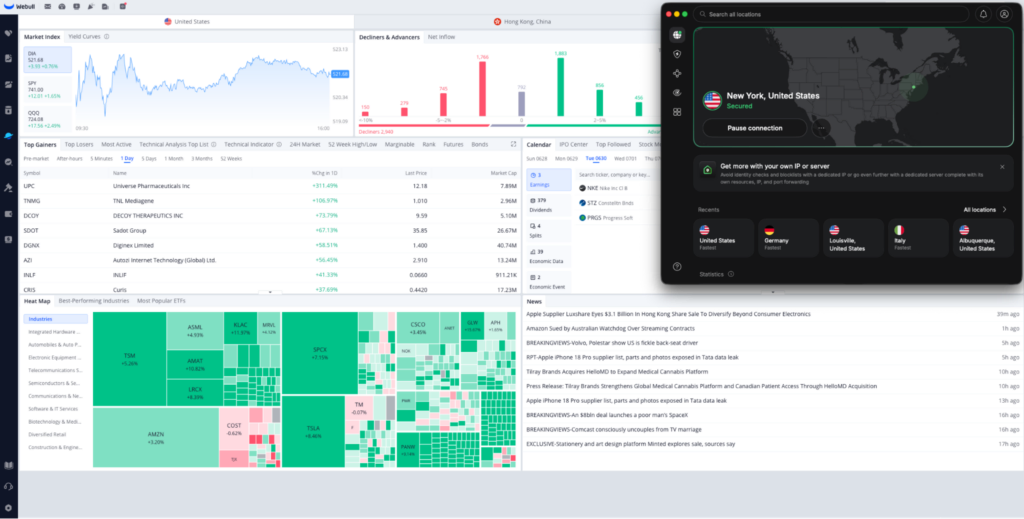The width and height of the screenshot is (1024, 519).
Task: Click the collapse arrow below the gainers table
Action: click(270, 292)
